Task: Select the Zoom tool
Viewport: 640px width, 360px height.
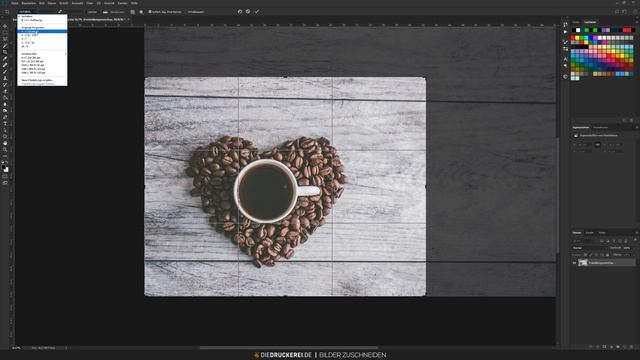Action: coord(5,150)
